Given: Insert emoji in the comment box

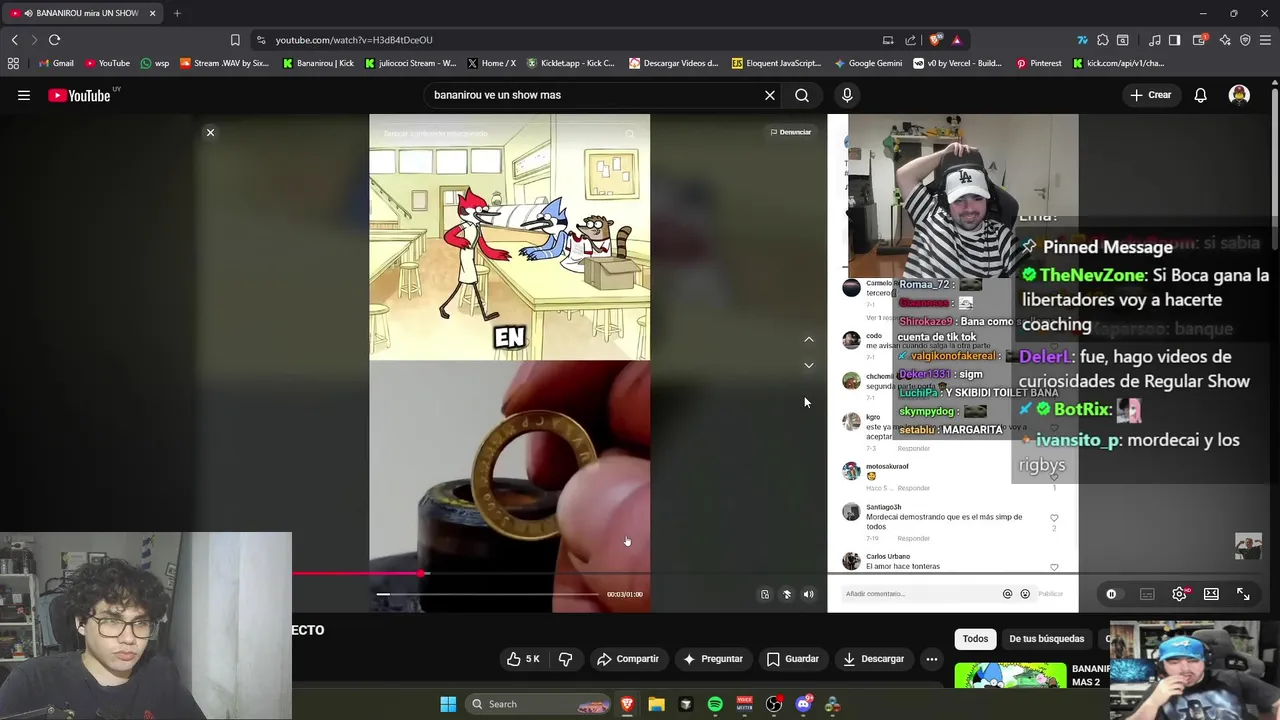Looking at the screenshot, I should click(1025, 594).
